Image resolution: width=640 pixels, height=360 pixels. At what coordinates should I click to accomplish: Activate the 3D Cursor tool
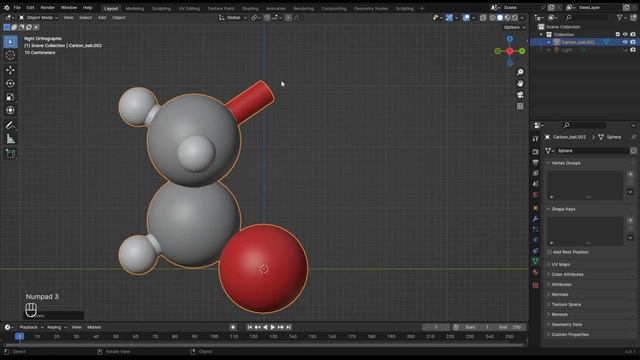11,56
